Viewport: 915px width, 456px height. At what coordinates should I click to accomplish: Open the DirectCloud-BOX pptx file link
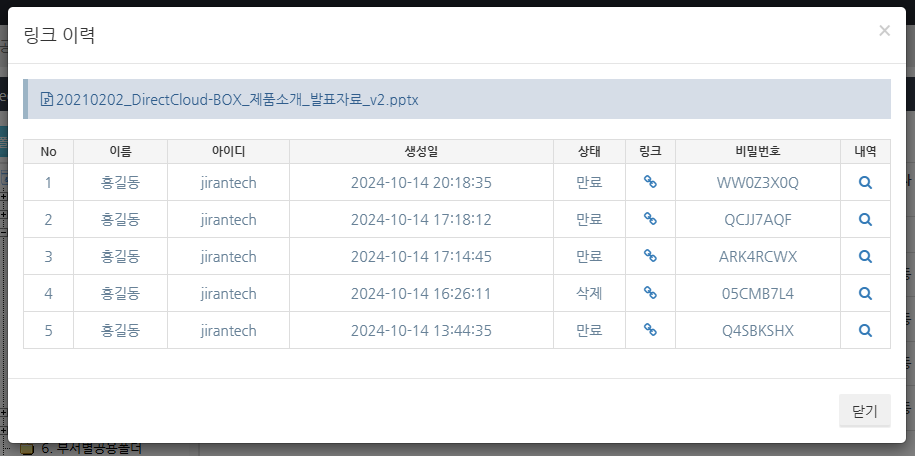[x=237, y=100]
